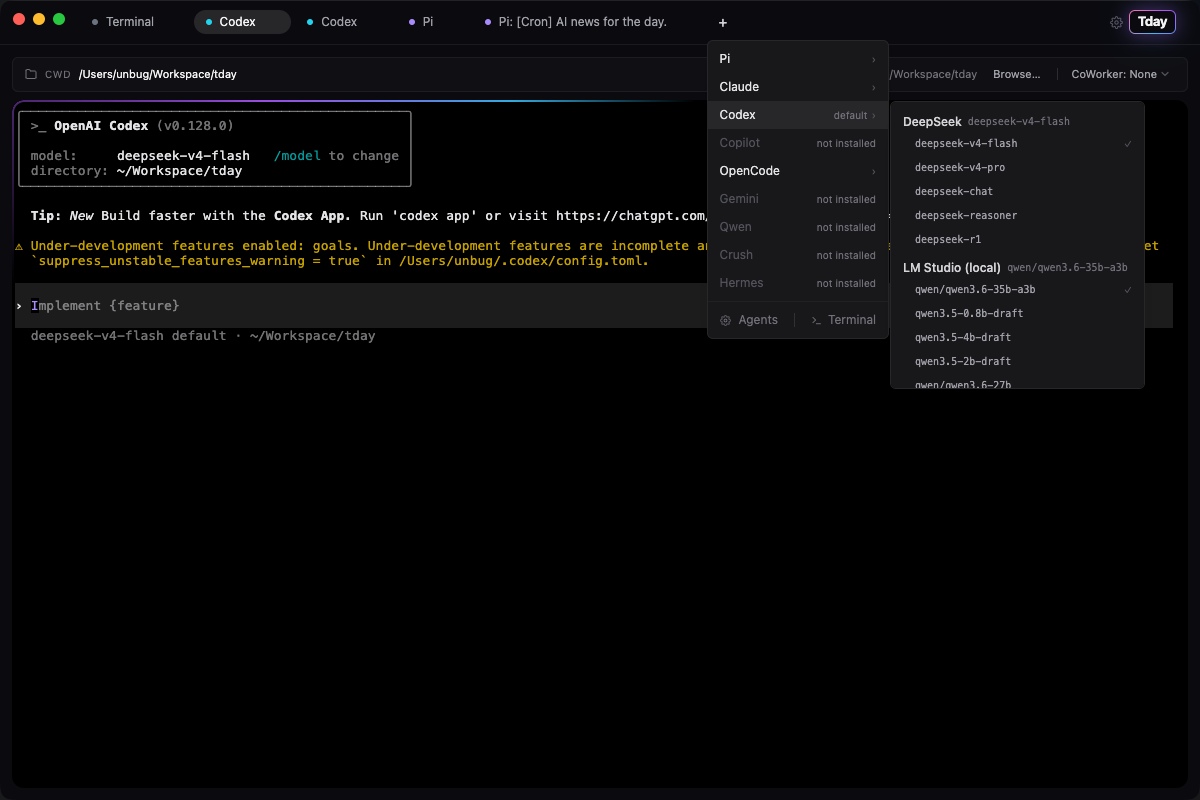Click the Agents gear icon in menu
Screen dimensions: 1200x800
tap(726, 320)
